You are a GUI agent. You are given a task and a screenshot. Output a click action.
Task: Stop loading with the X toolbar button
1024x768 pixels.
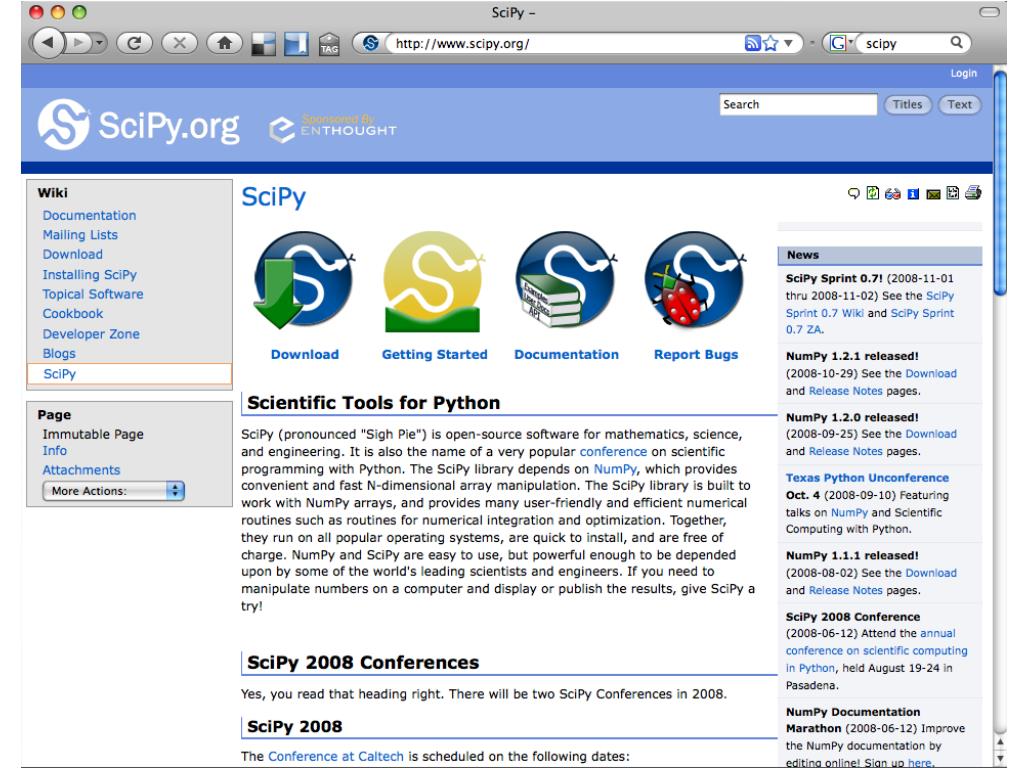(179, 43)
